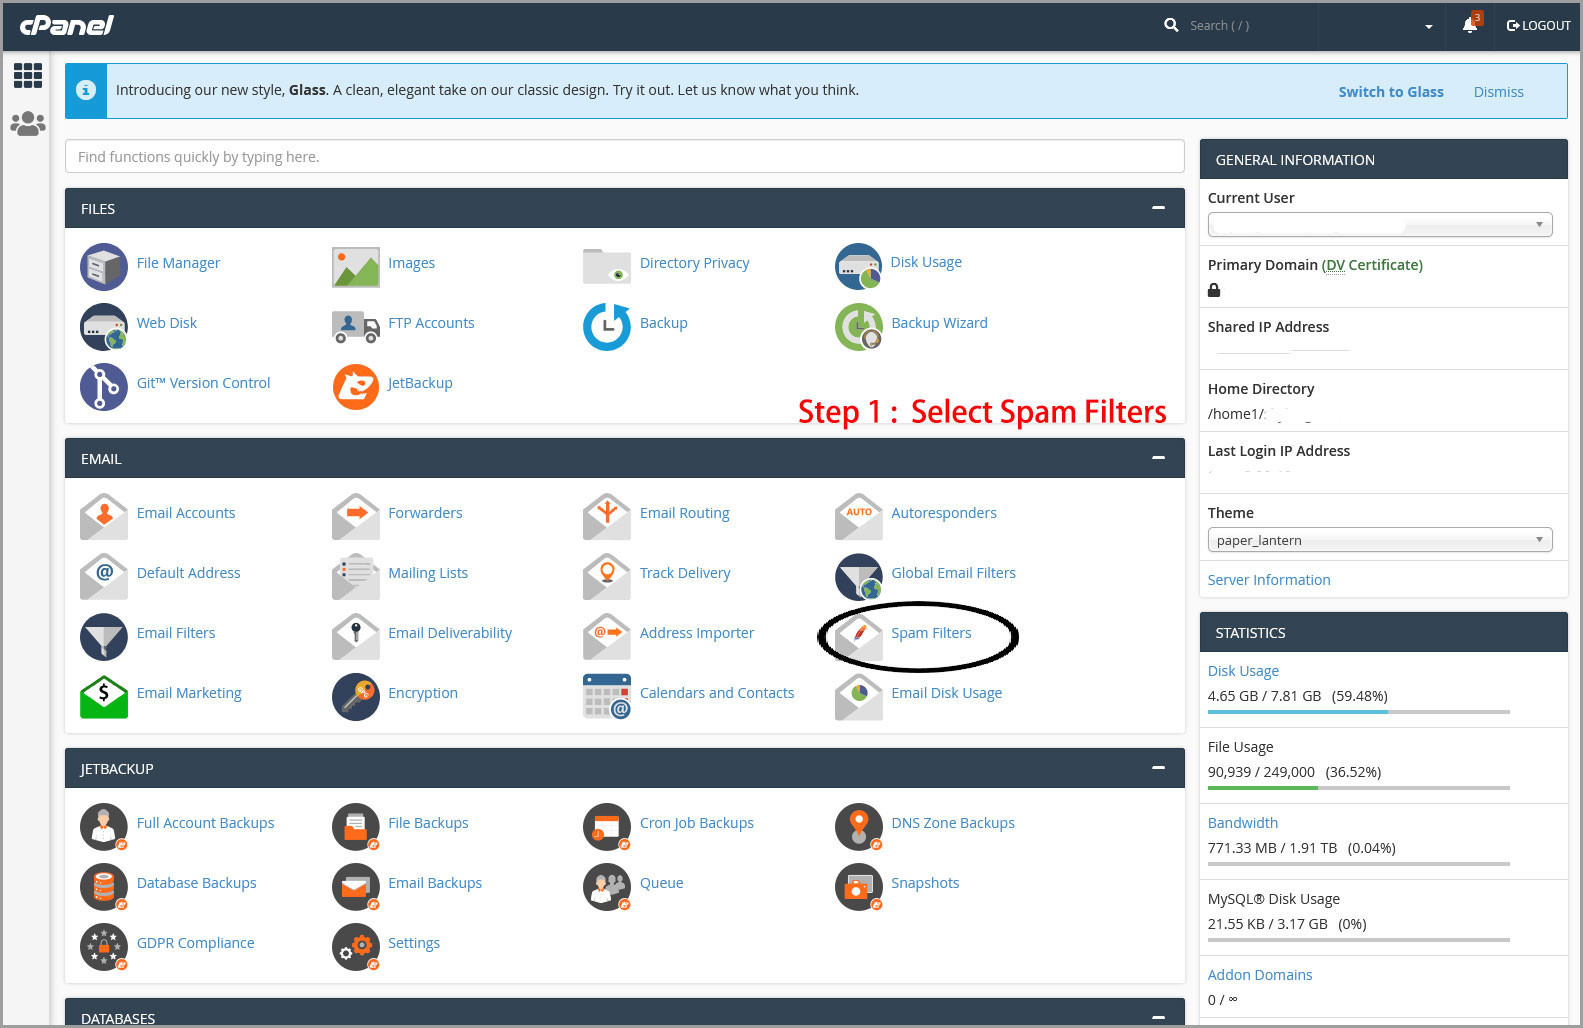This screenshot has width=1583, height=1028.
Task: Open the Address Importer icon
Action: pyautogui.click(x=607, y=637)
